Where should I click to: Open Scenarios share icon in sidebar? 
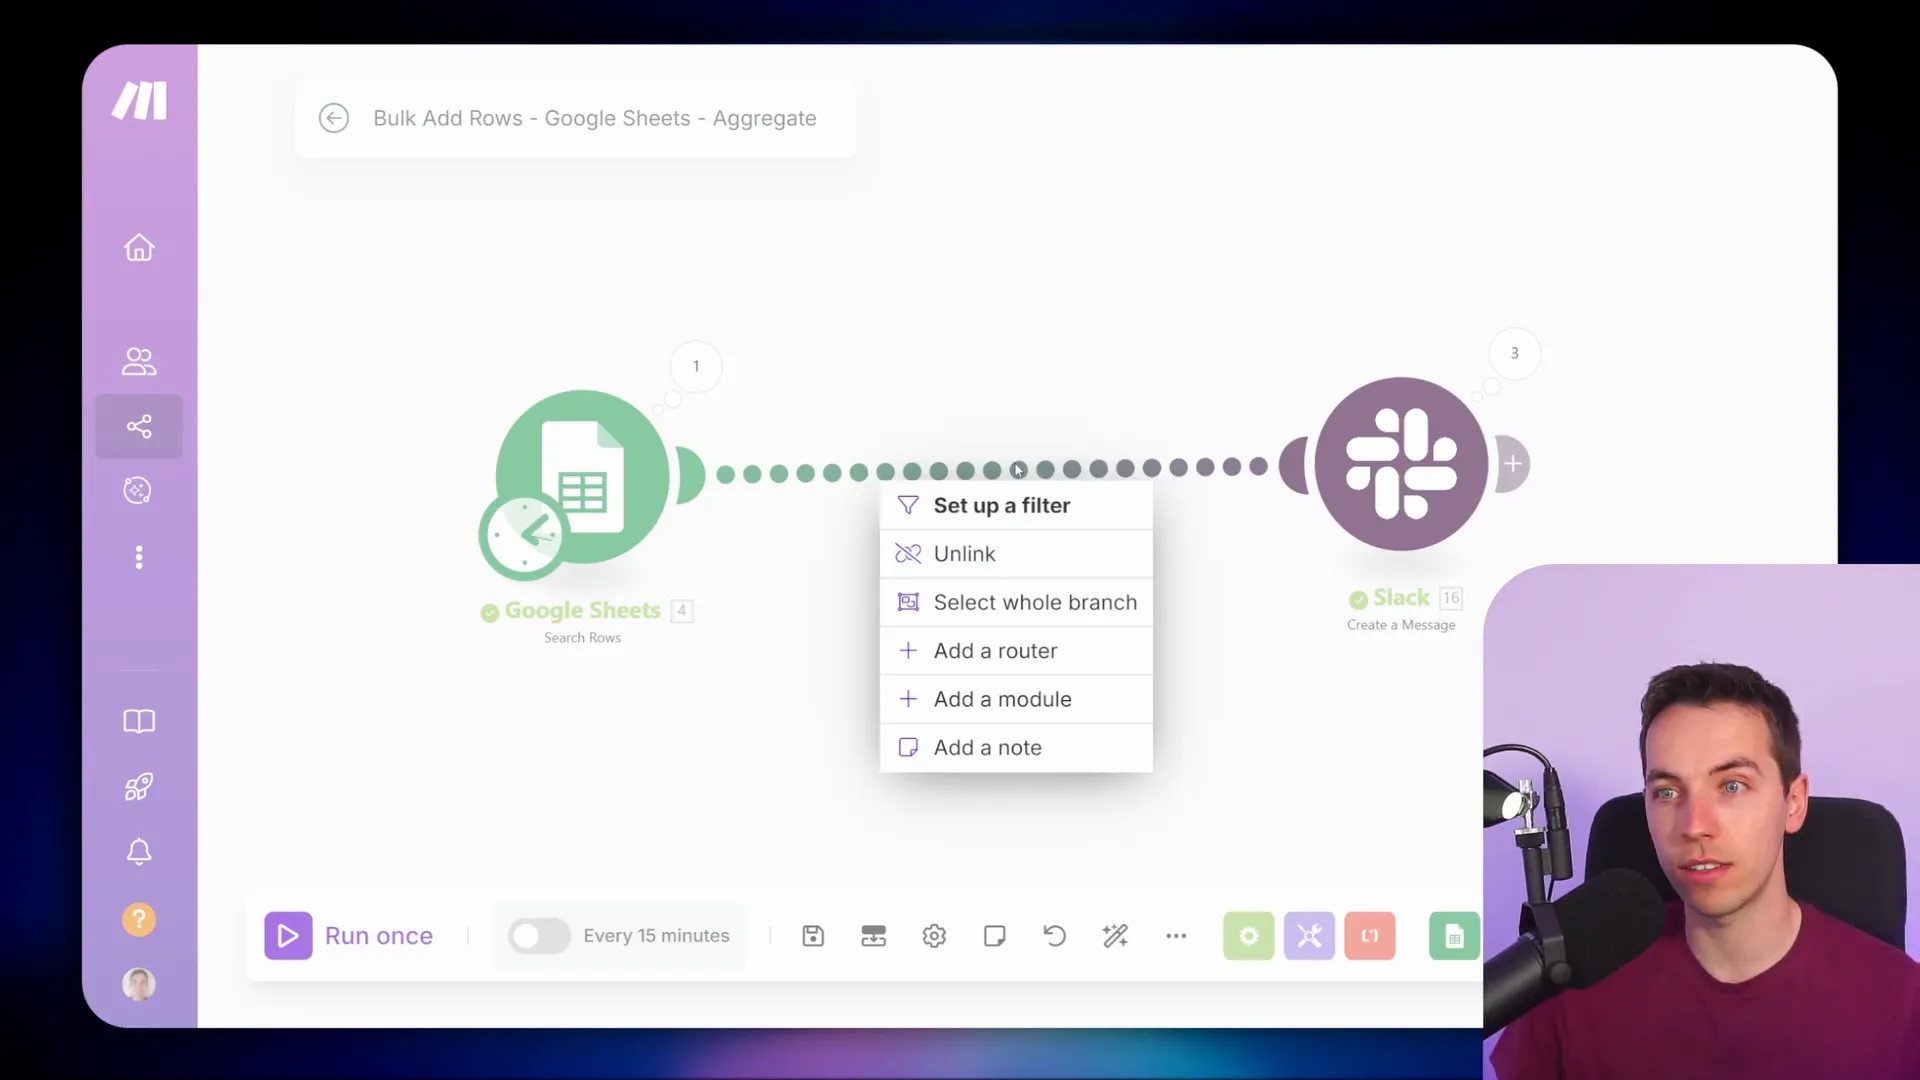pos(139,427)
